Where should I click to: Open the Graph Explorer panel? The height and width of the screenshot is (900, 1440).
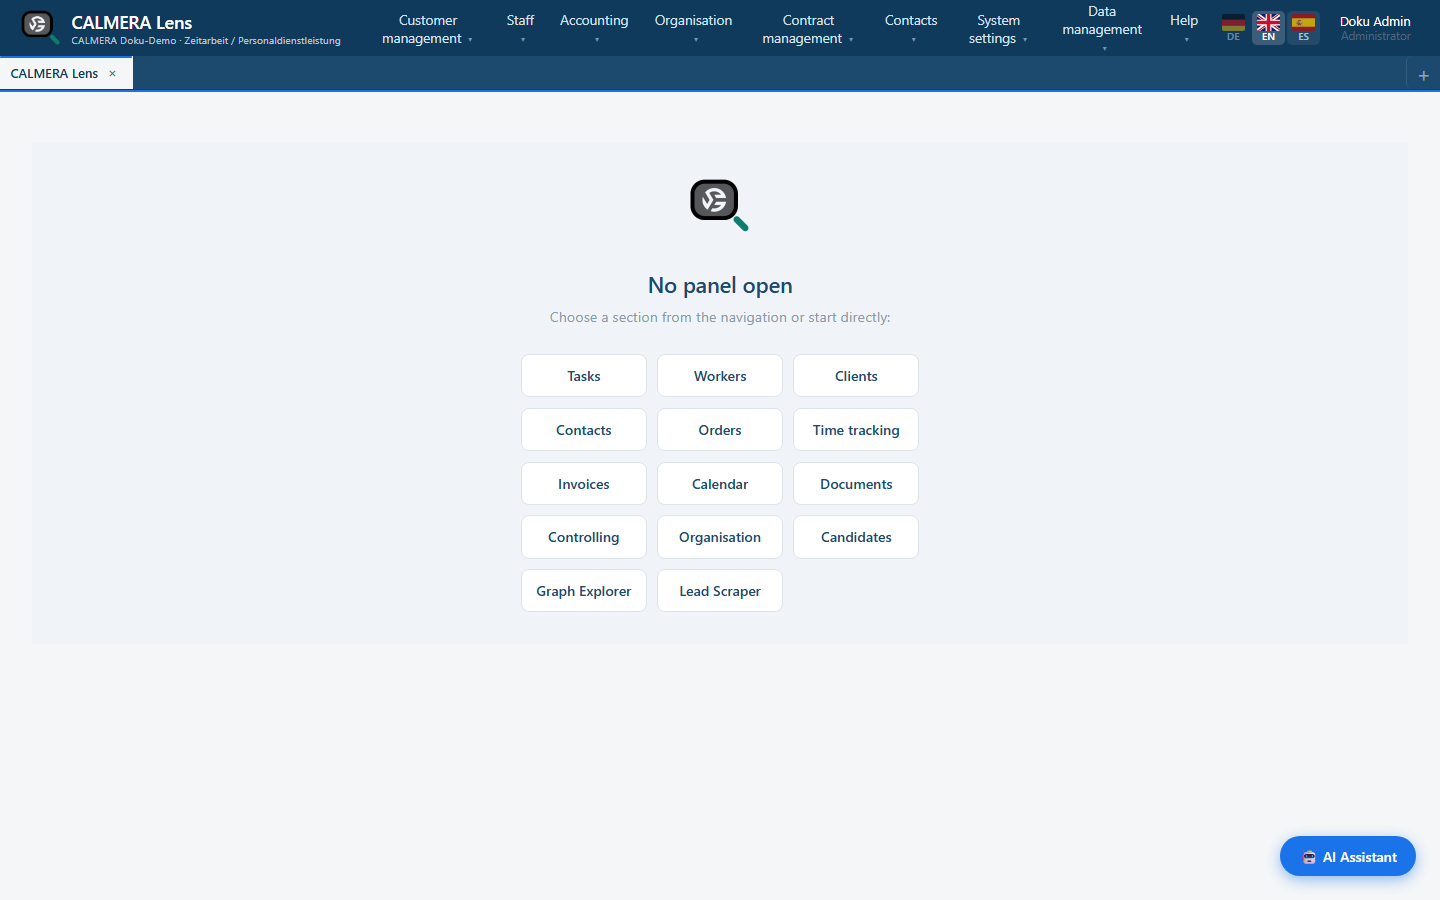click(x=584, y=591)
